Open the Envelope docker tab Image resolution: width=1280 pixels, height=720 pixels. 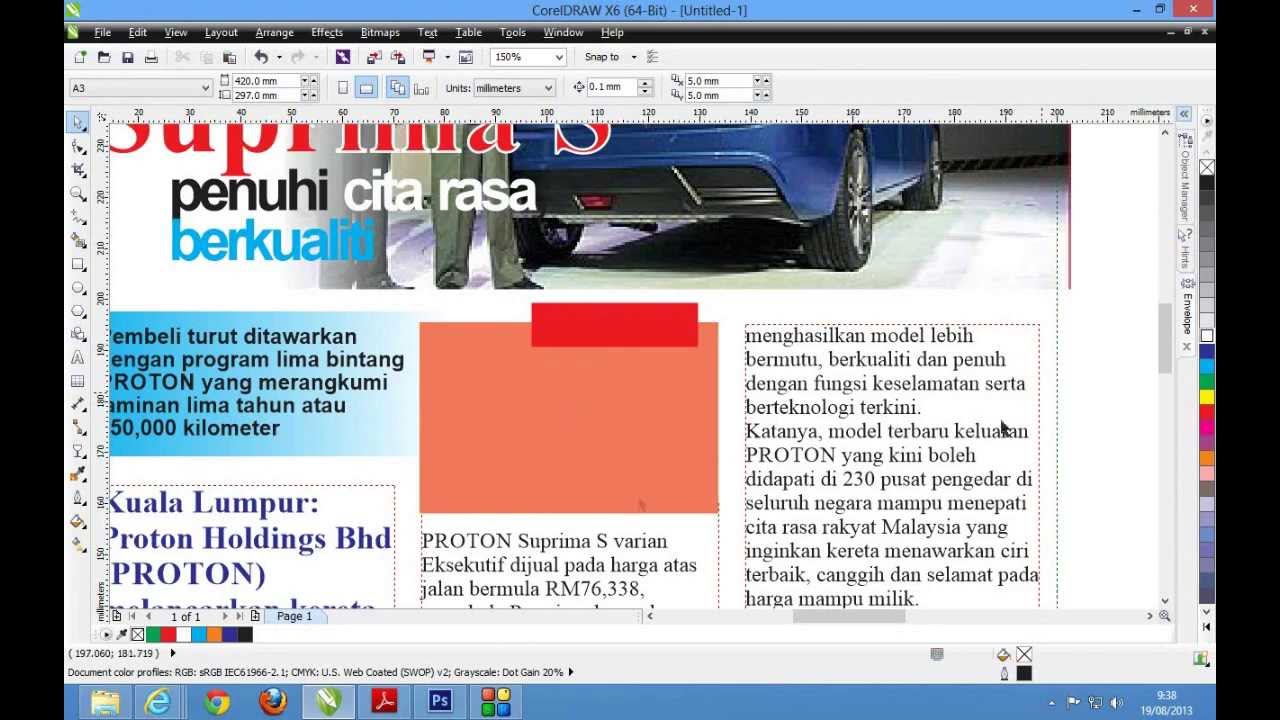(x=1185, y=313)
